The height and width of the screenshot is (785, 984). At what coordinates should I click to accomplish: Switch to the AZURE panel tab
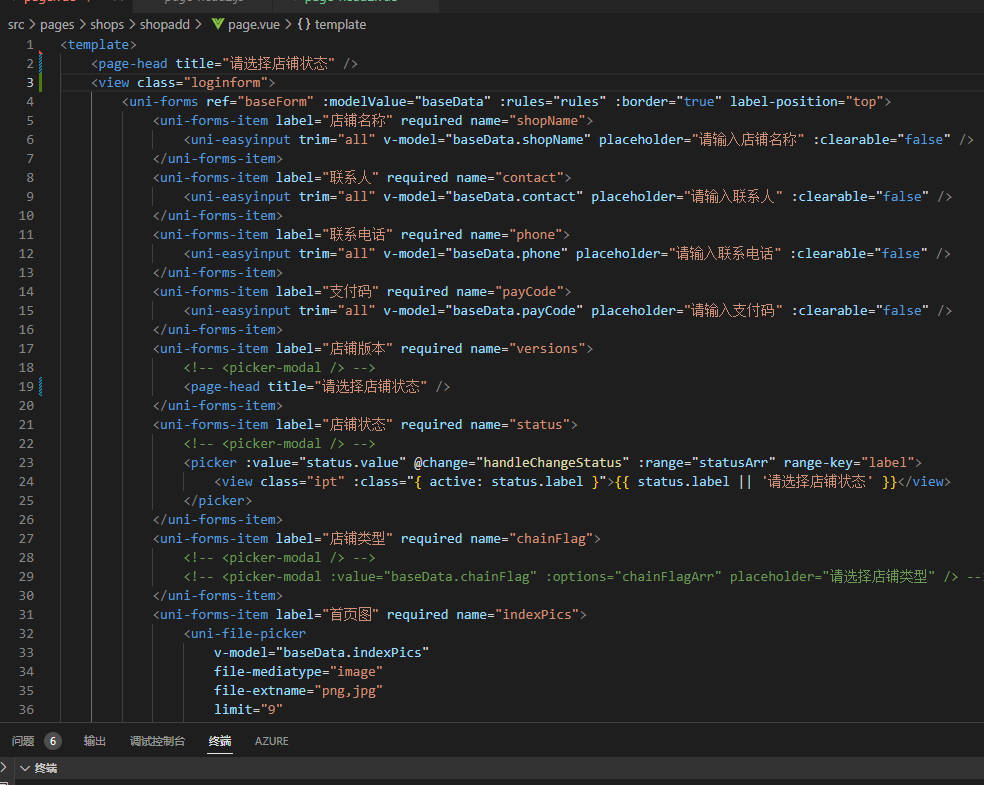coord(271,741)
